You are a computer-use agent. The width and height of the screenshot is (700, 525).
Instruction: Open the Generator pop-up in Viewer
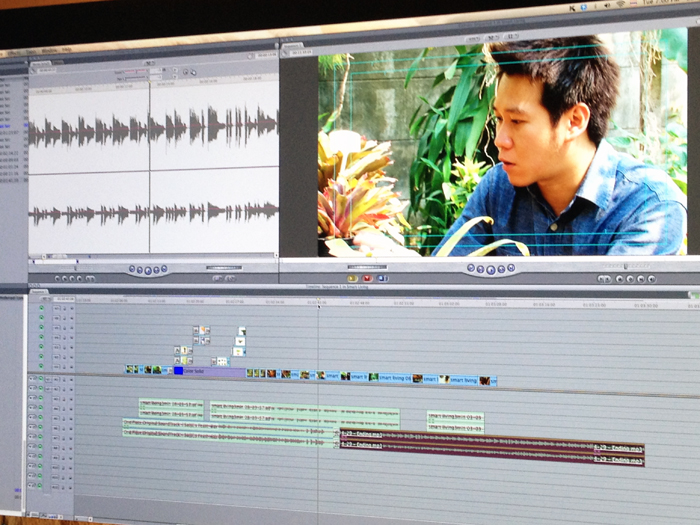coord(230,278)
